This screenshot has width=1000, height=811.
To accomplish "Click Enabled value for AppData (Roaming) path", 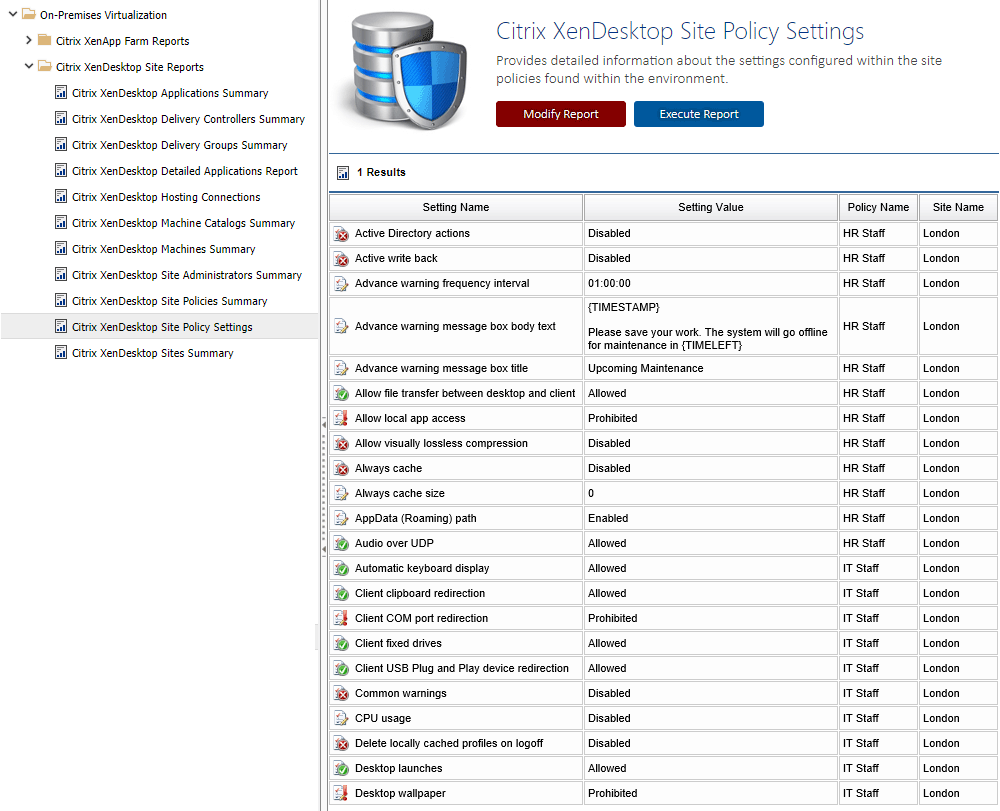I will 608,518.
